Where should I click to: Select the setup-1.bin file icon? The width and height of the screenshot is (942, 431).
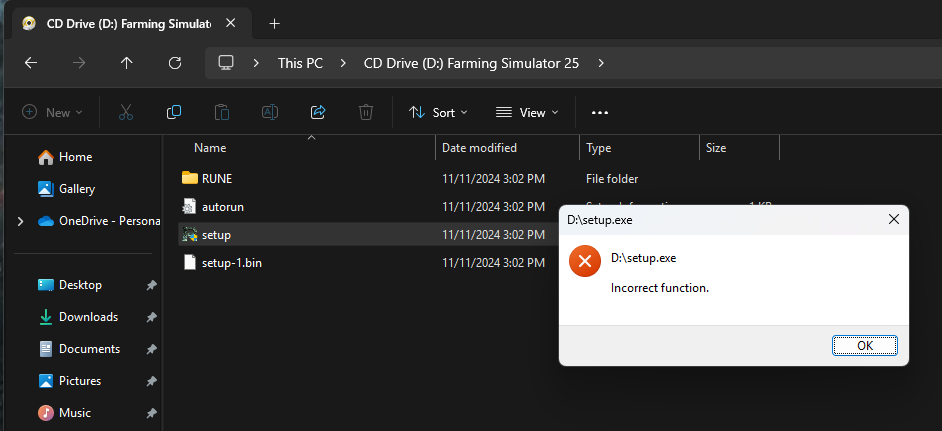pos(190,263)
